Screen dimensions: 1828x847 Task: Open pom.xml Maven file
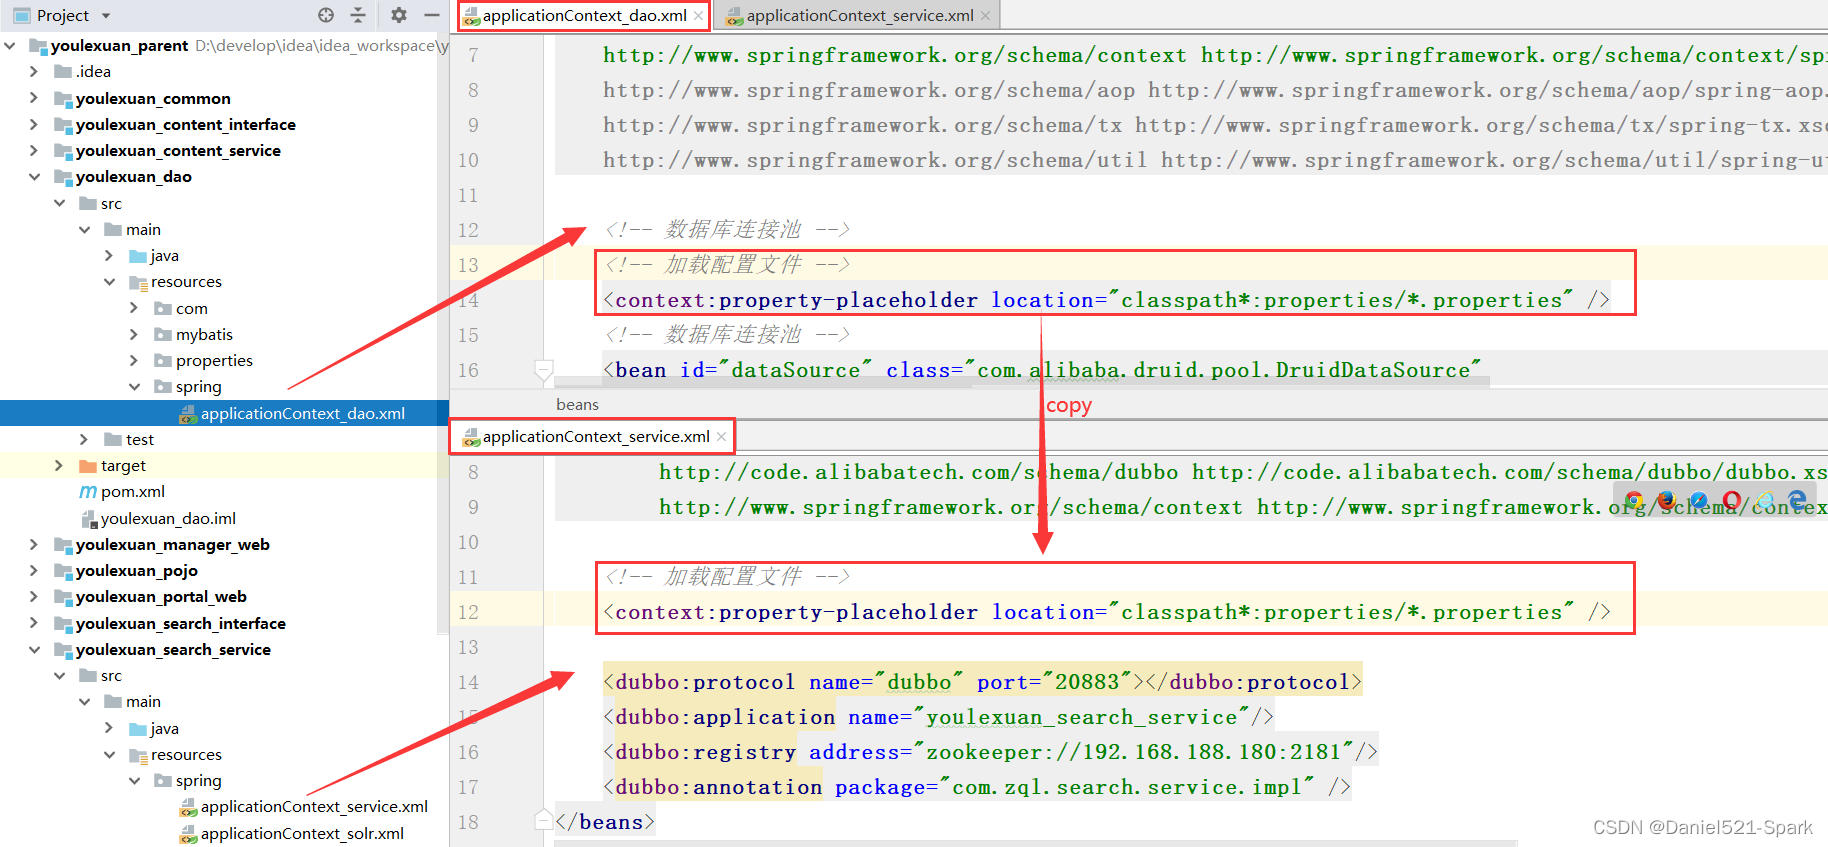click(x=132, y=491)
